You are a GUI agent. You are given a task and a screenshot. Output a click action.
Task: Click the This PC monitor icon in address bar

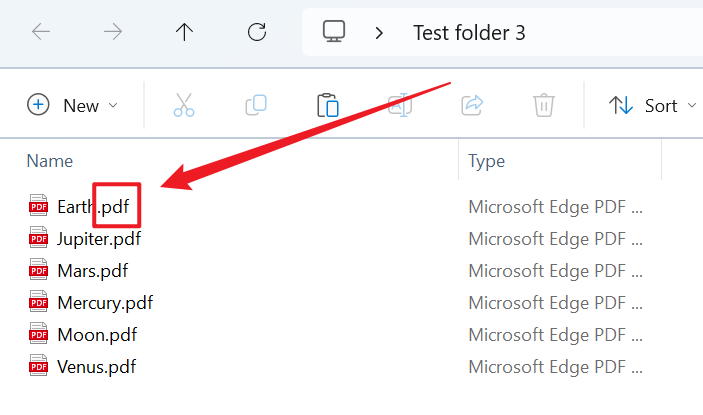[334, 32]
